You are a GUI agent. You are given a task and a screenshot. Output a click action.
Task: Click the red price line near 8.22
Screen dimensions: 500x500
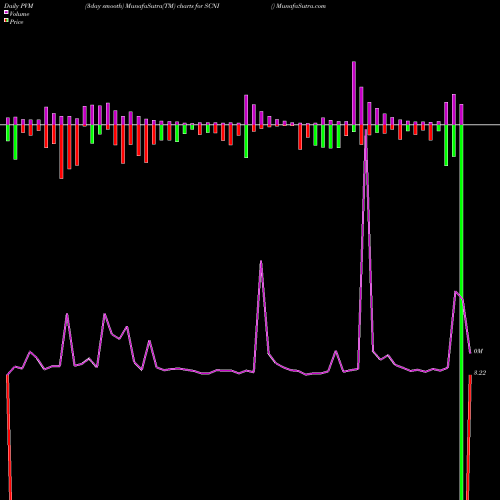469,437
